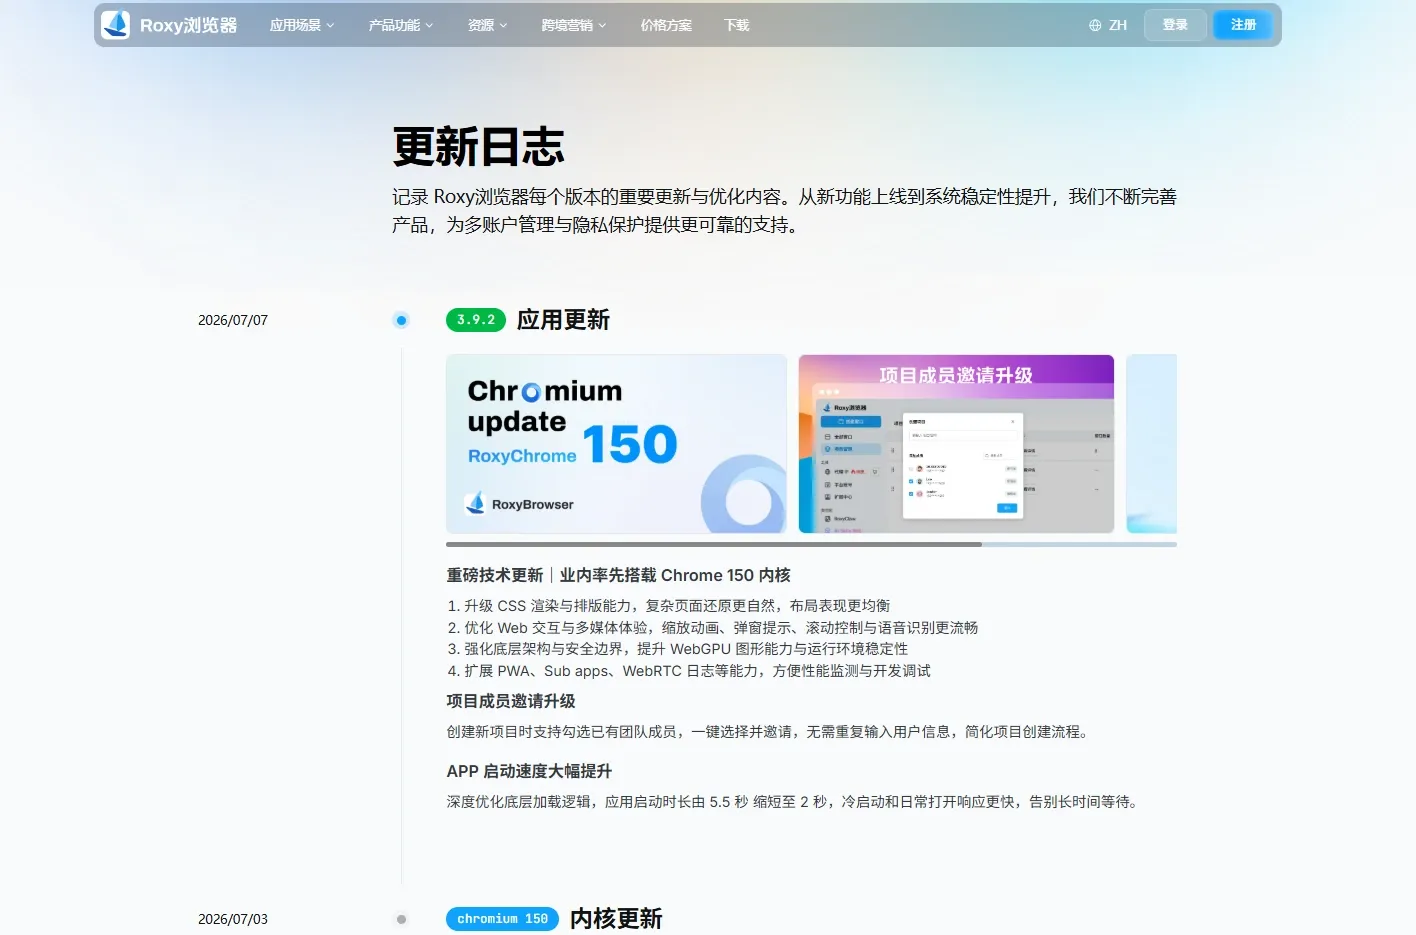Image resolution: width=1416 pixels, height=935 pixels.
Task: Switch language via ZH label
Action: 1118,25
